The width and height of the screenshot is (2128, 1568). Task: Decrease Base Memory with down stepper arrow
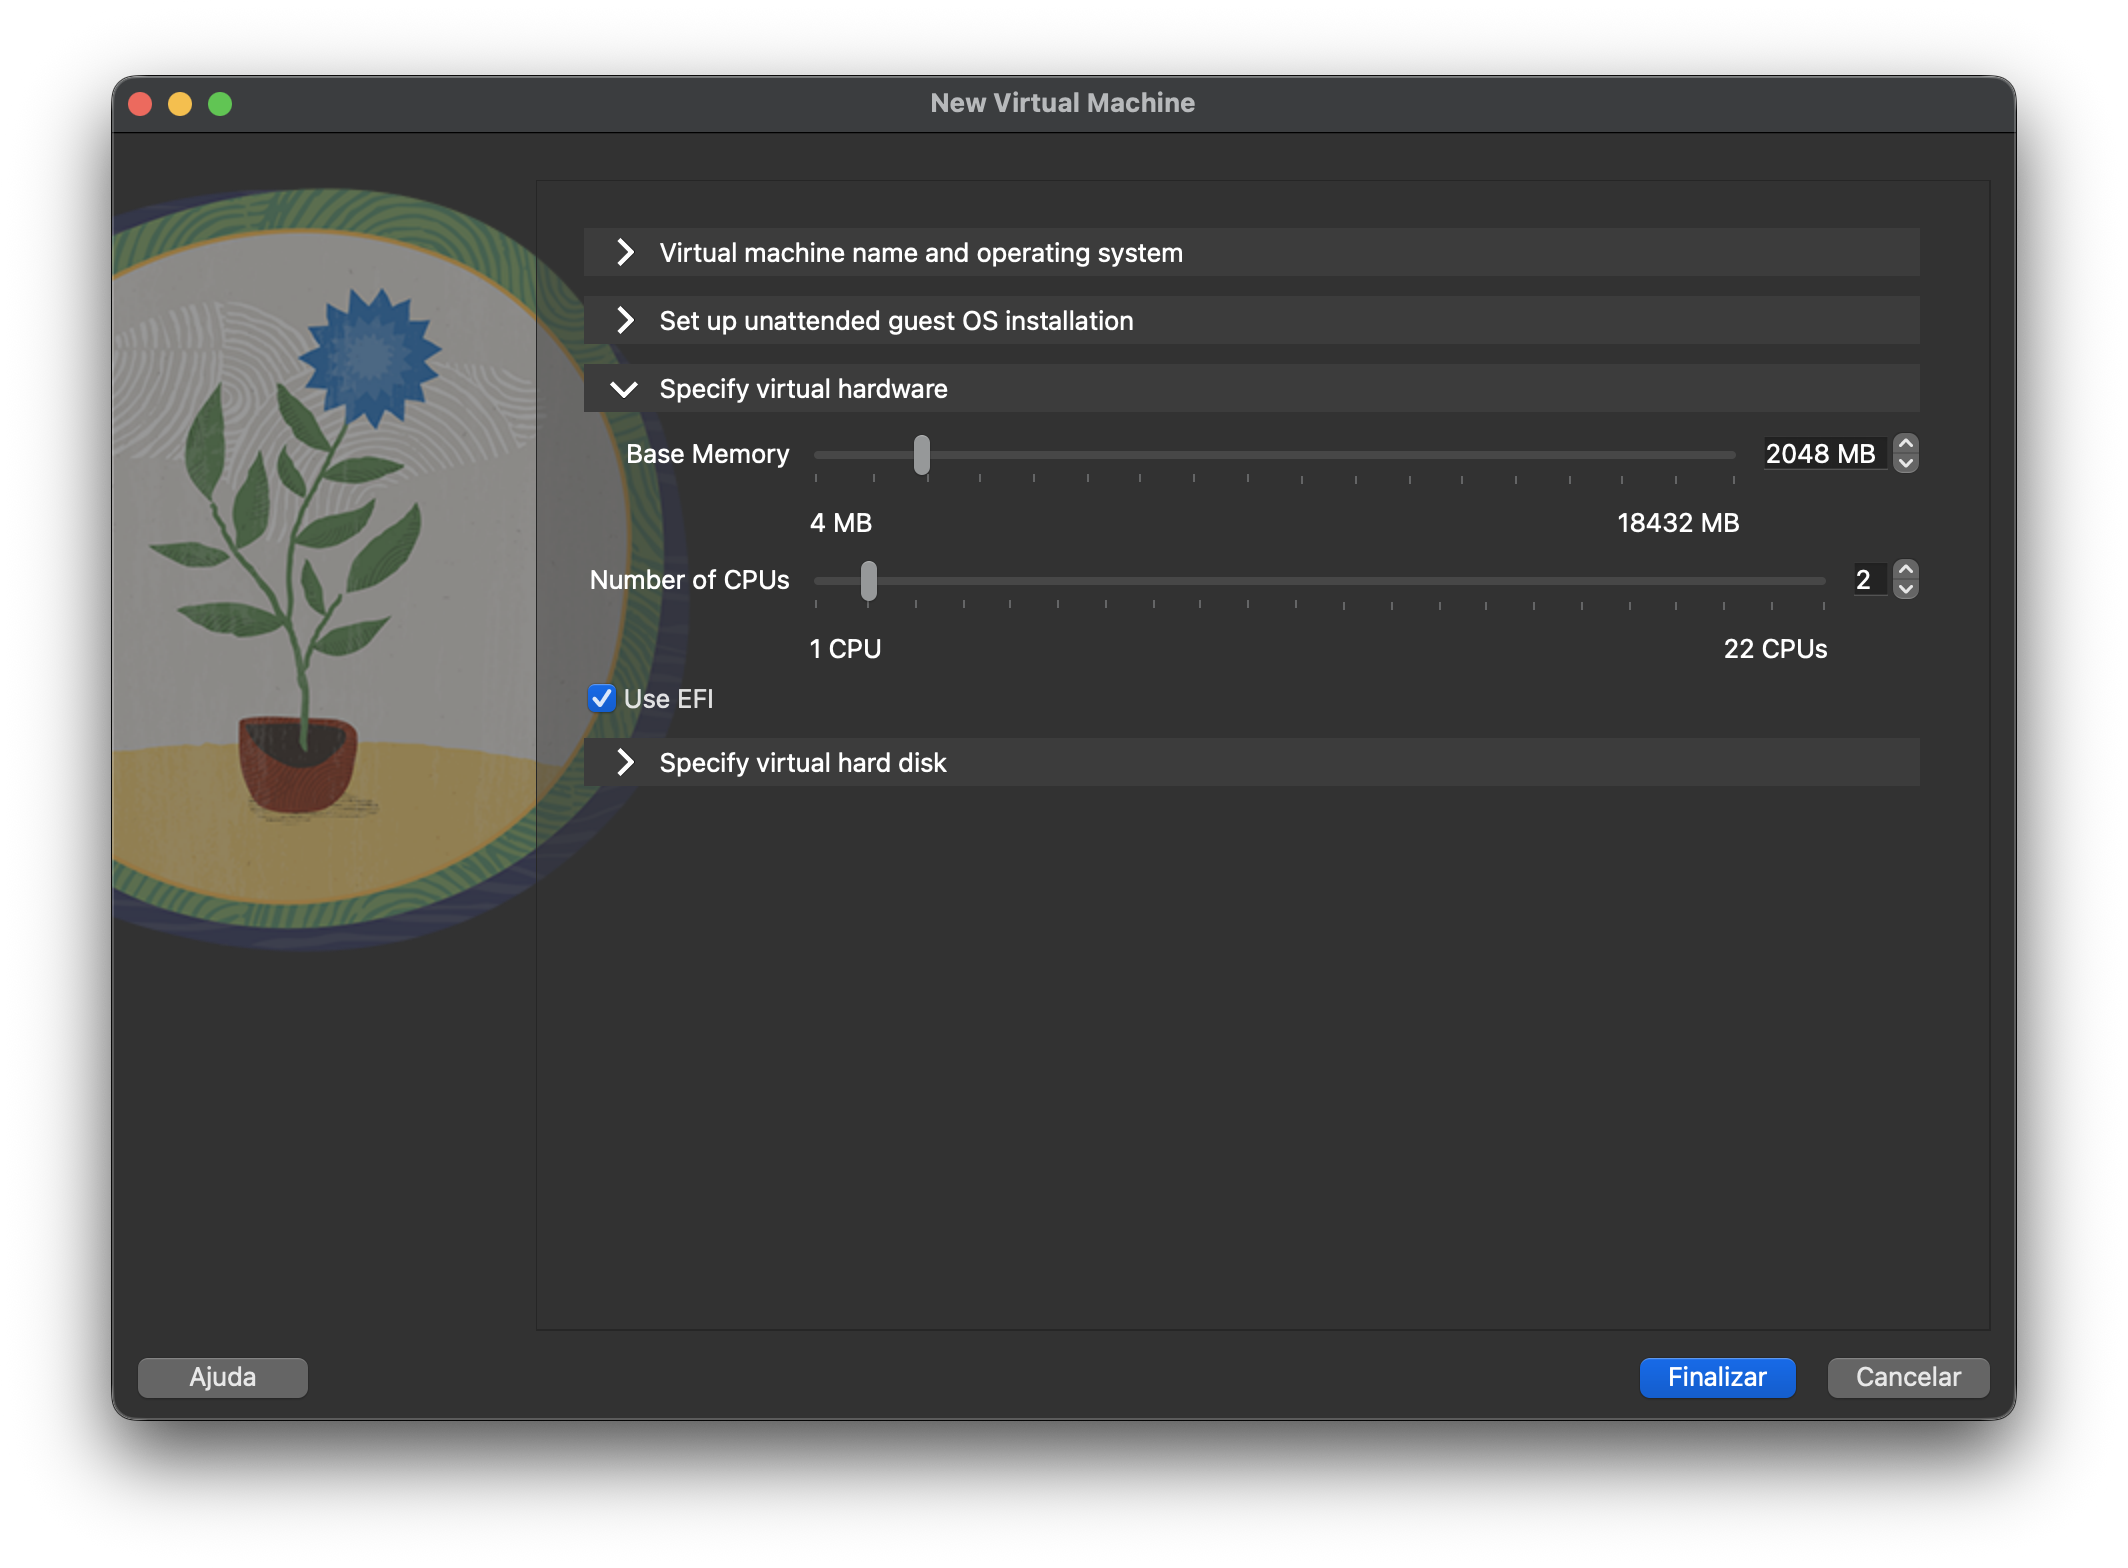click(x=1906, y=463)
